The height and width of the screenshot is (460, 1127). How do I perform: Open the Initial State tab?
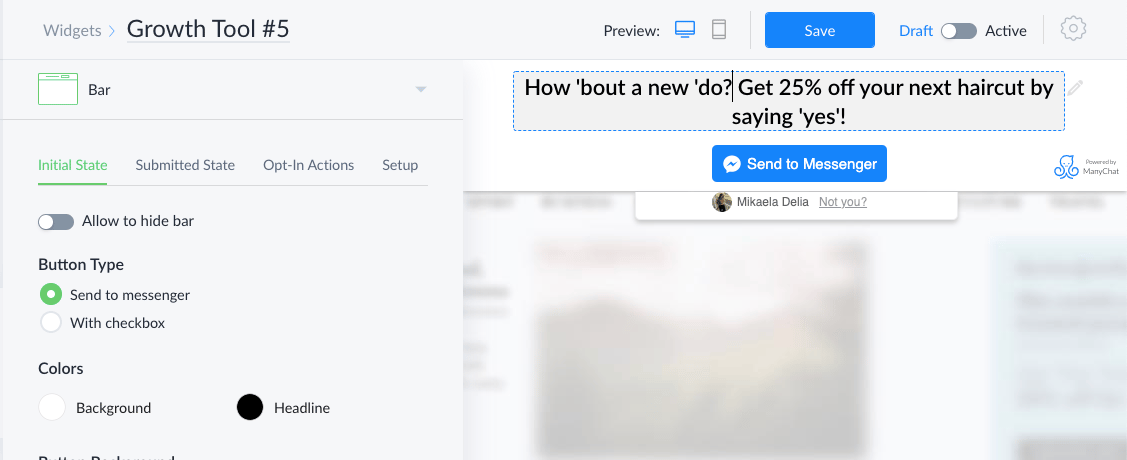point(73,165)
